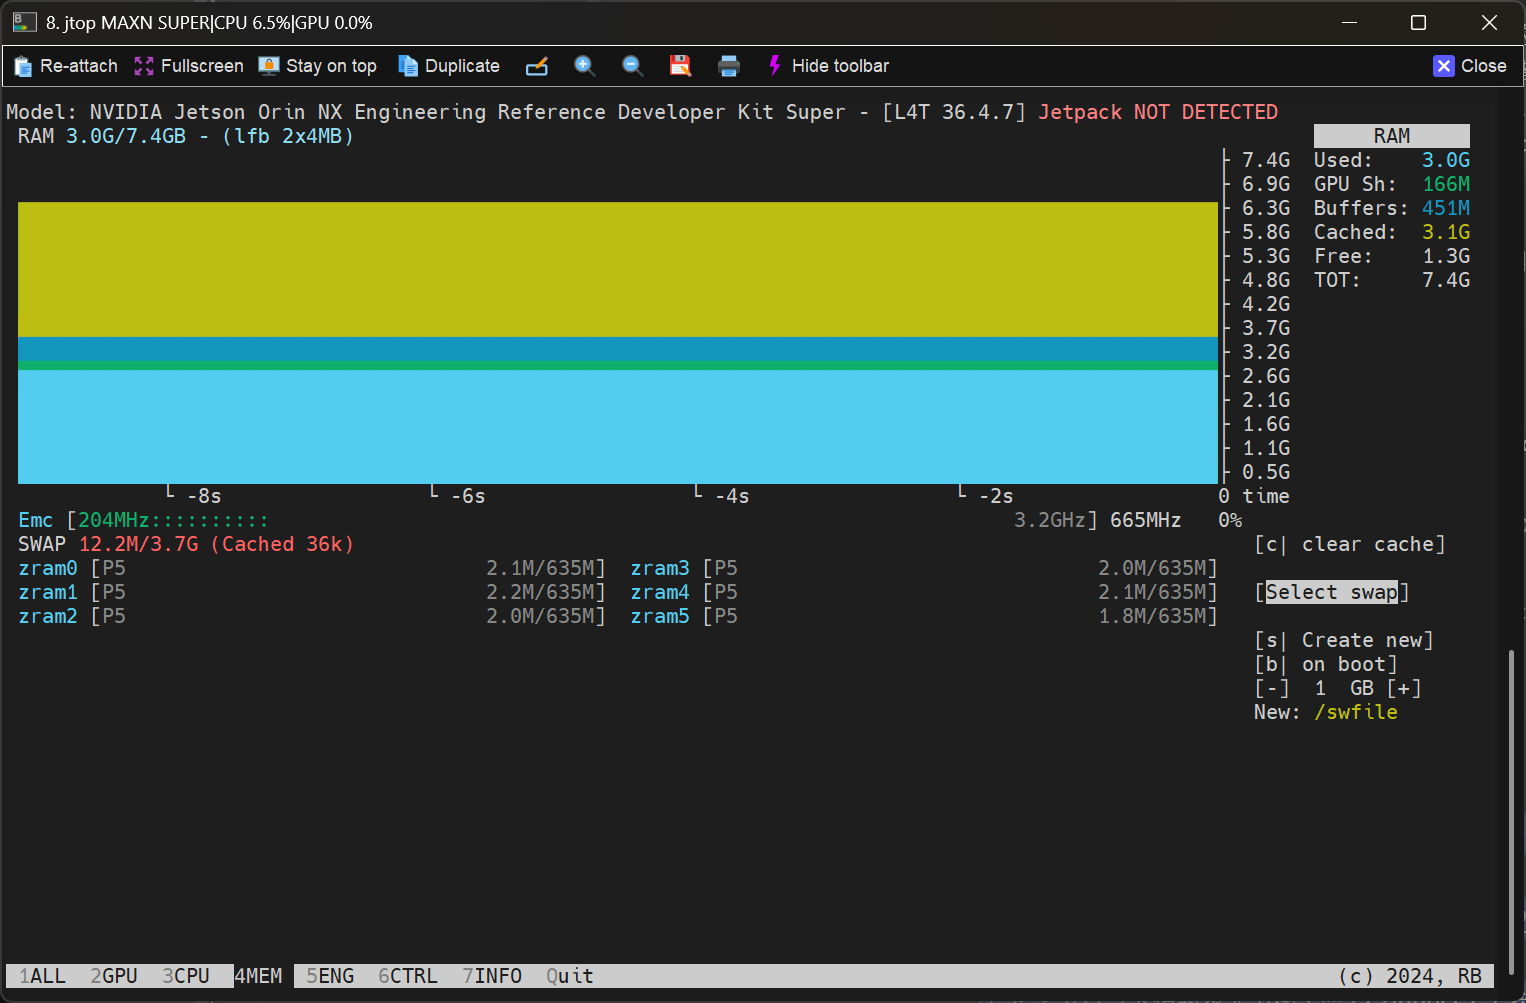1526x1003 pixels.
Task: Toggle Stay on top for this window
Action: tap(318, 66)
